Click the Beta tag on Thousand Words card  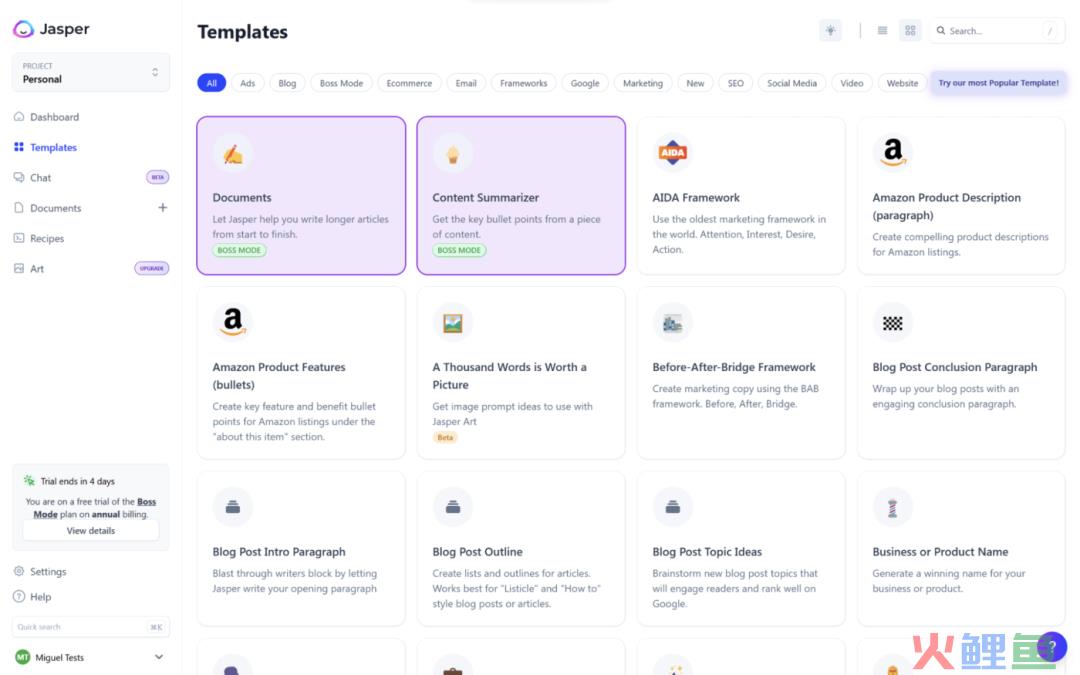pos(445,437)
